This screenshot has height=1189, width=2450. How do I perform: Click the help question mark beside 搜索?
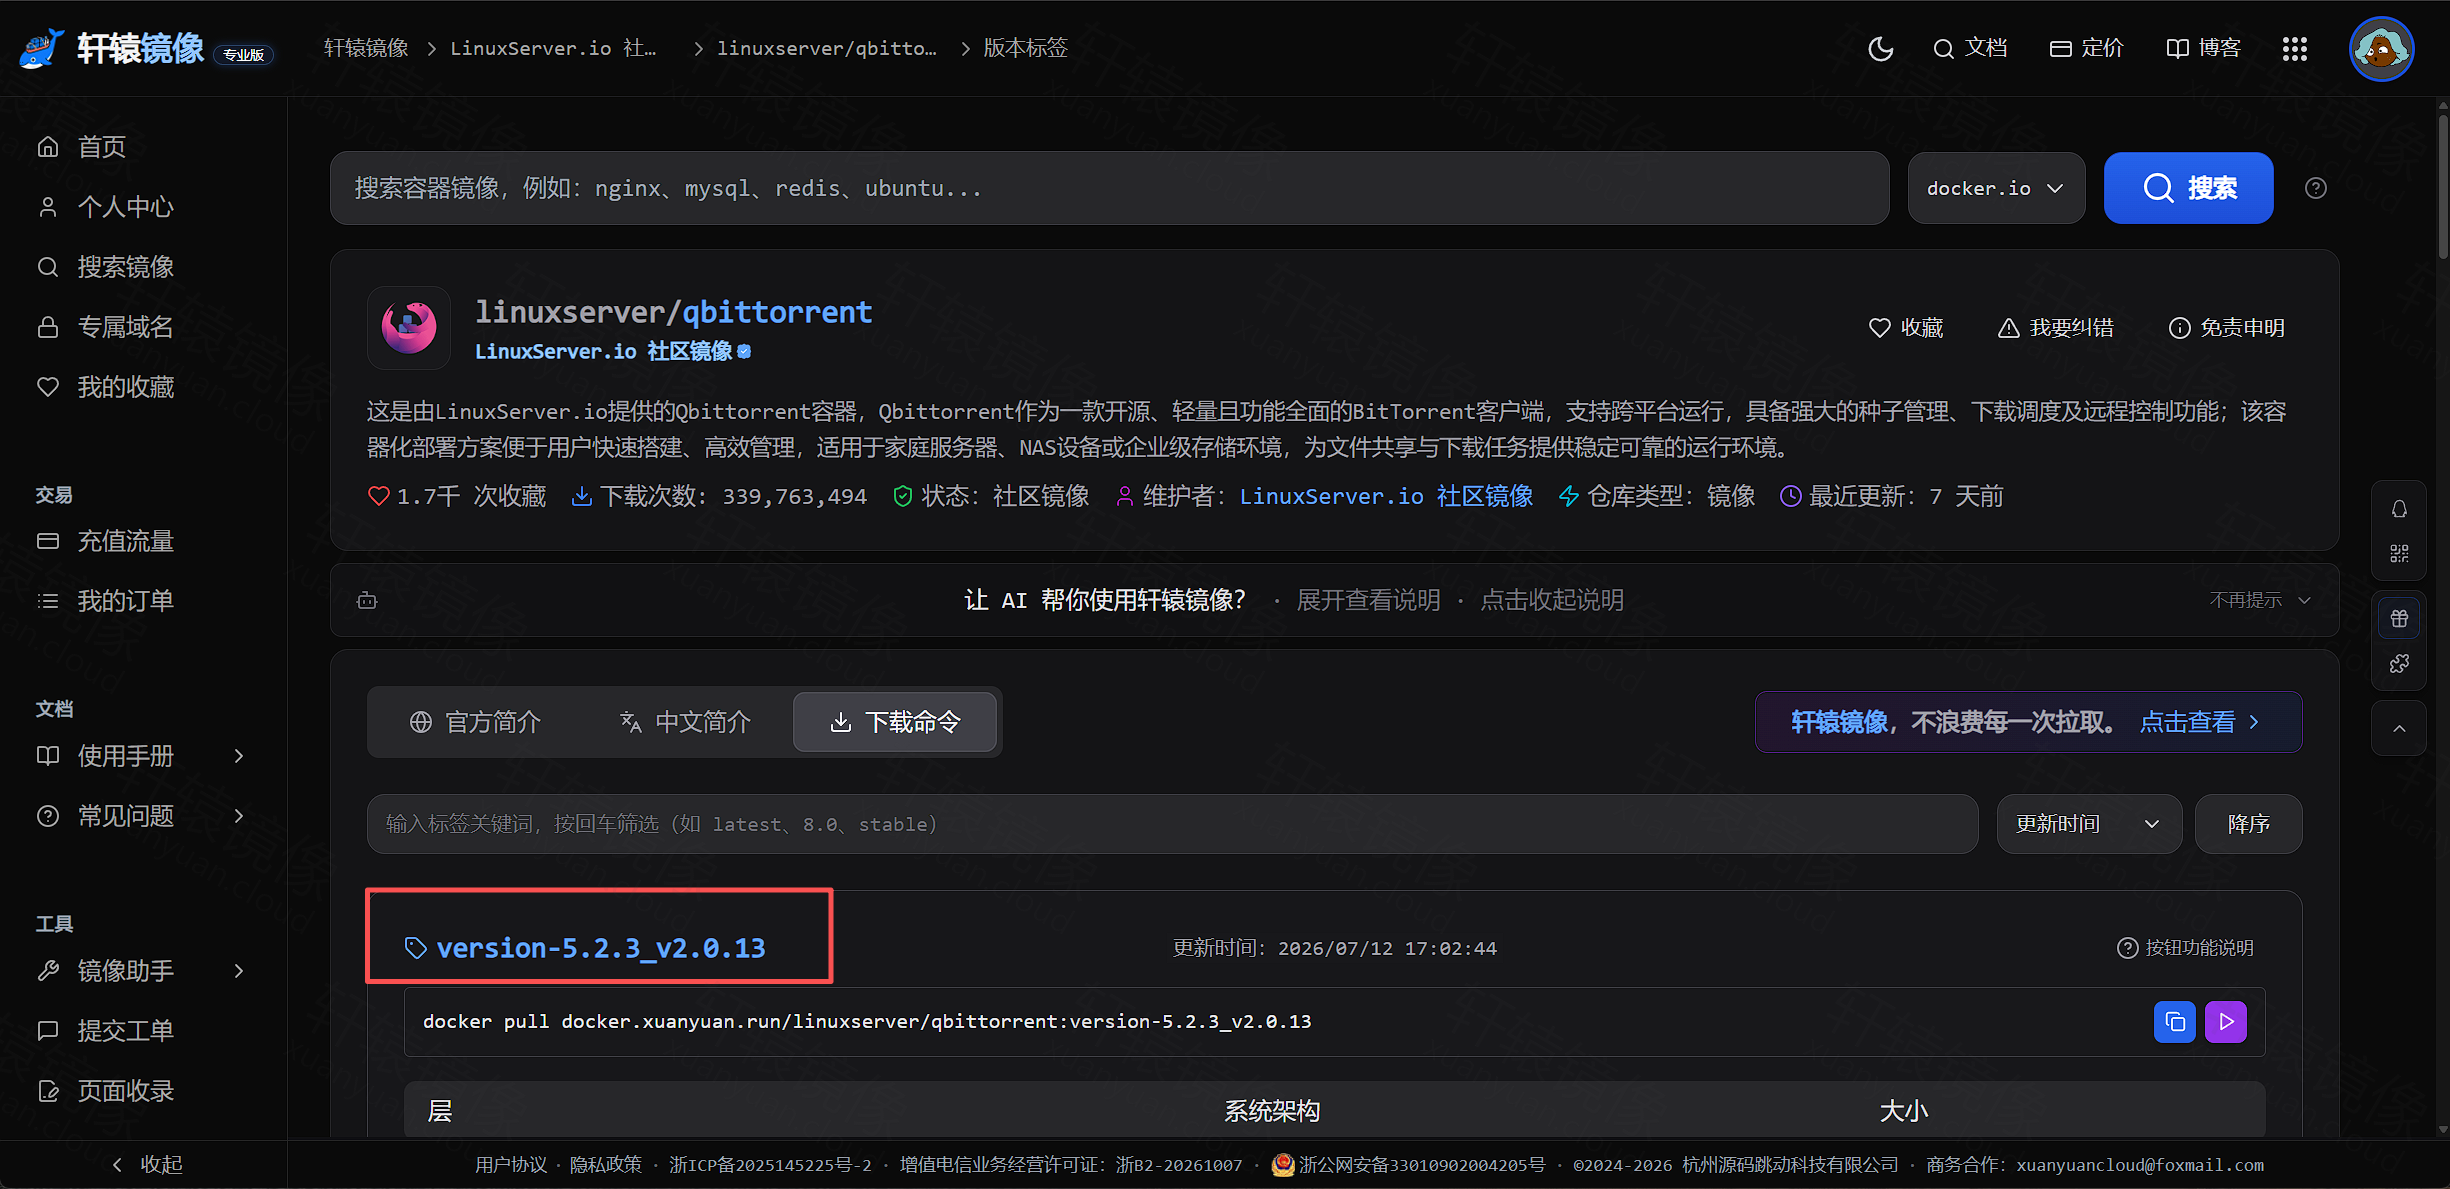[x=2315, y=188]
